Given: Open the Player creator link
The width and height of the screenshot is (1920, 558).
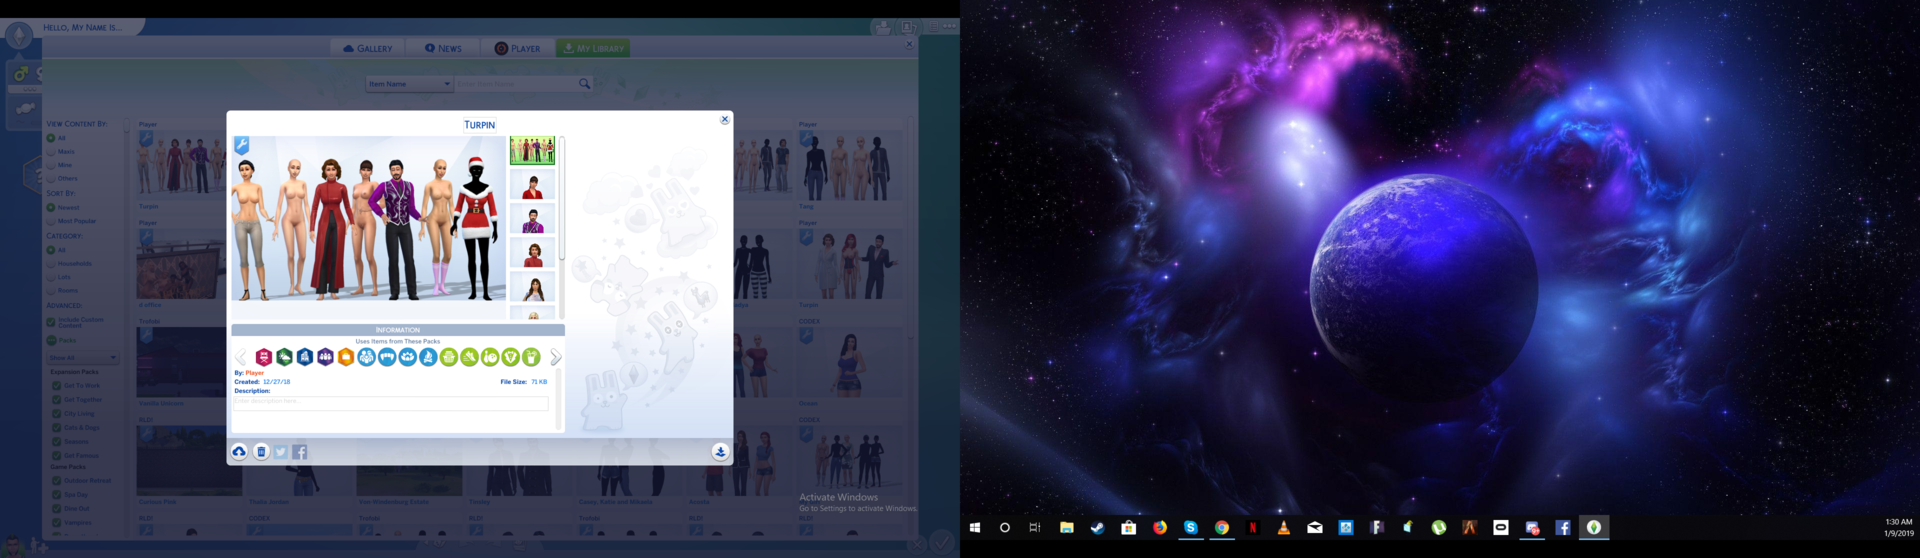Looking at the screenshot, I should tap(255, 373).
